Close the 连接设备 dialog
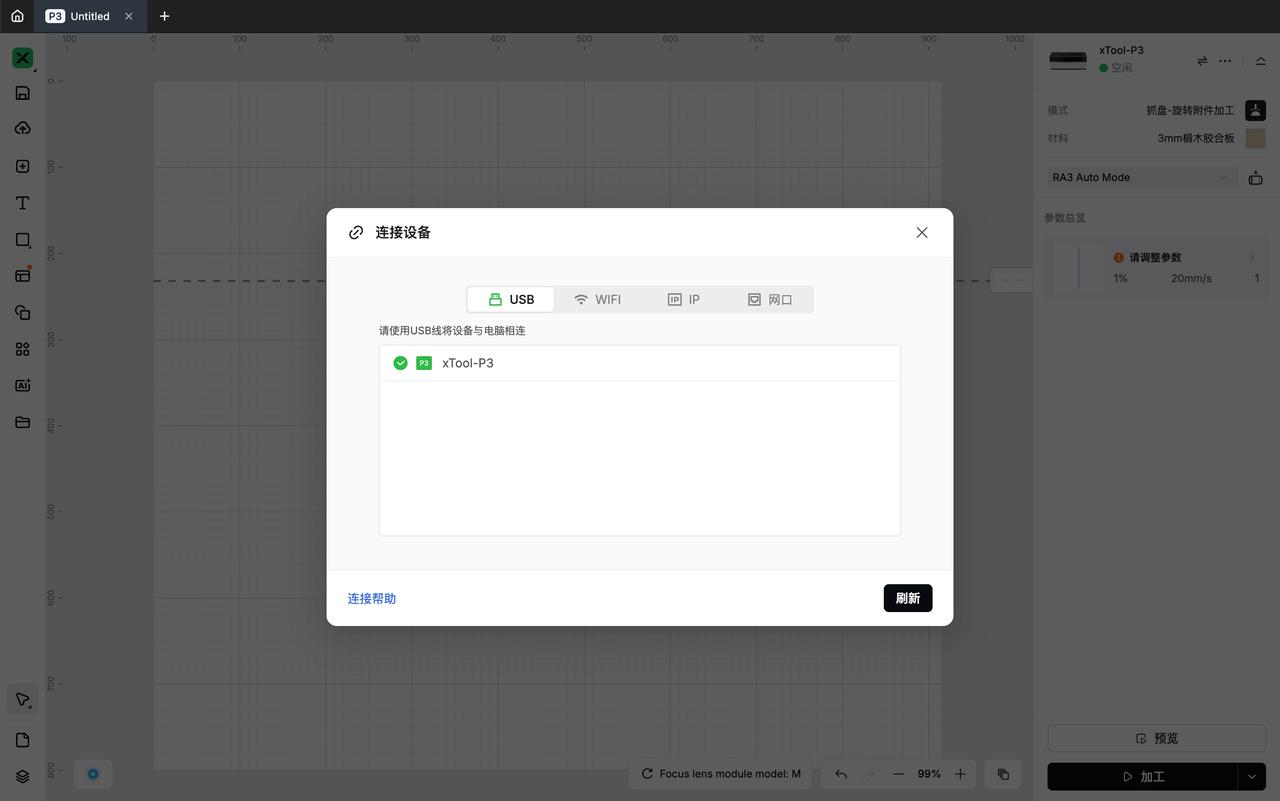The width and height of the screenshot is (1280, 801). pos(921,232)
